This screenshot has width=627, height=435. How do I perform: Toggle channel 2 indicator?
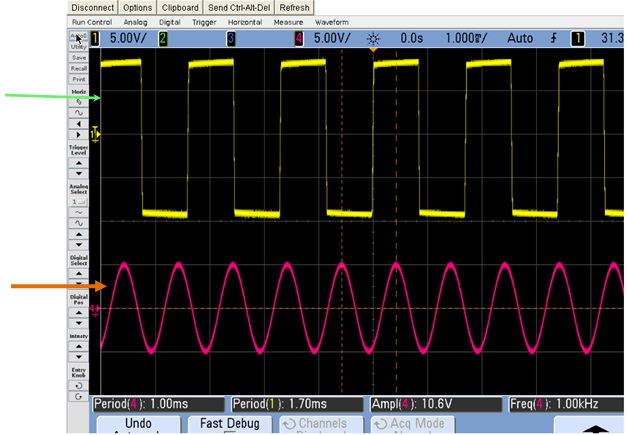[x=163, y=38]
